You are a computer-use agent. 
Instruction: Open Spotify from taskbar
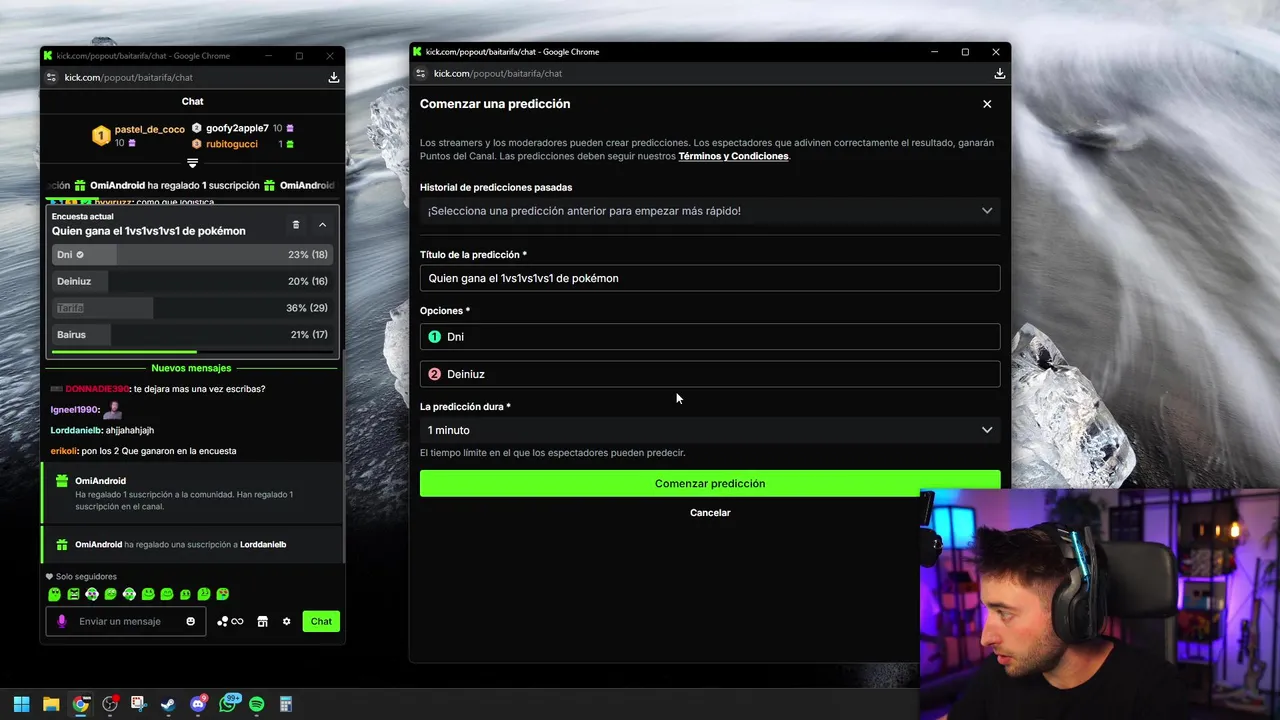256,704
